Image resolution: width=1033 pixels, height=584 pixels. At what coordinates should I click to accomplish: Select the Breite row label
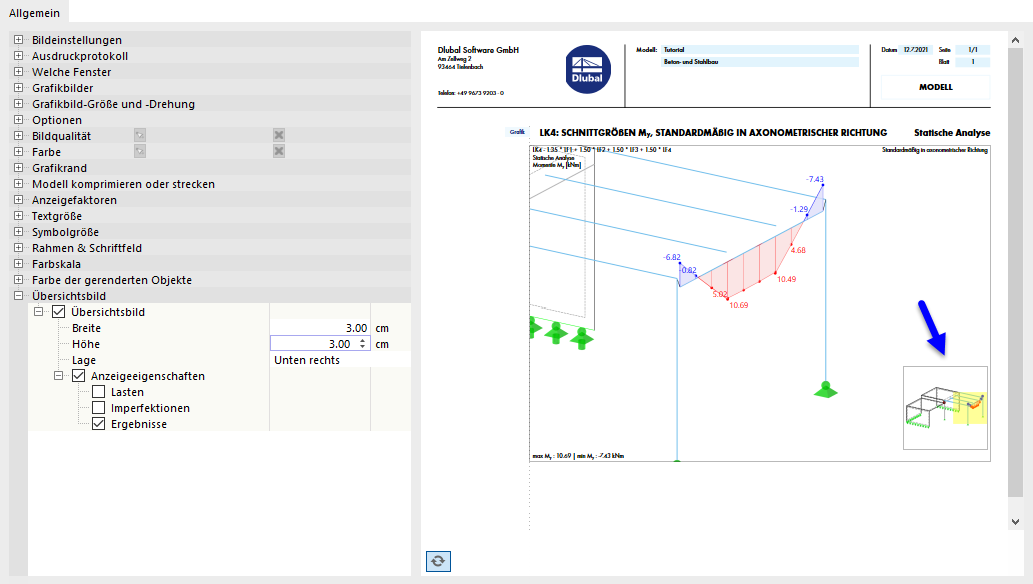coord(86,328)
